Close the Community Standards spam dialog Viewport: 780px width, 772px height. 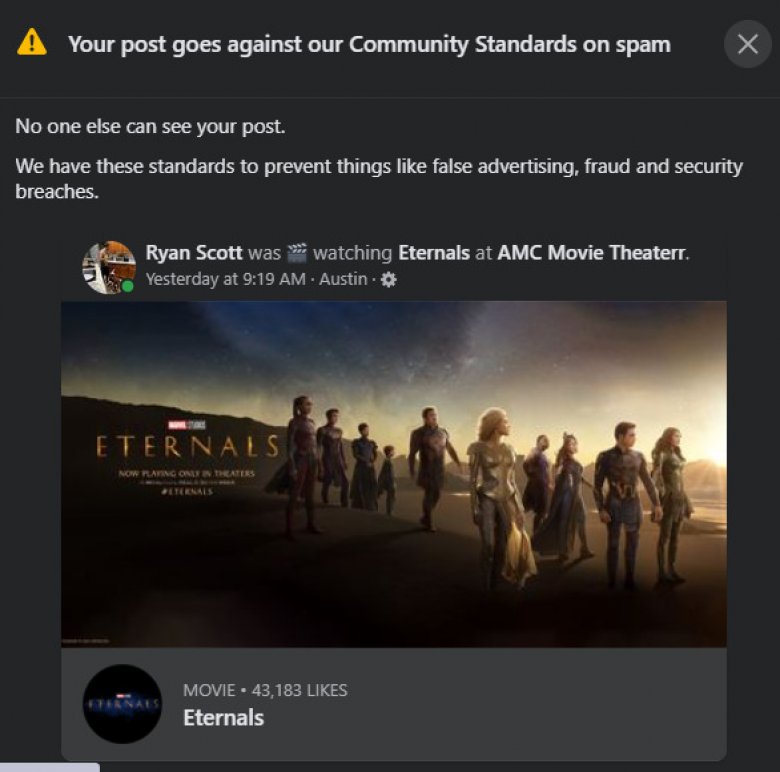[748, 44]
